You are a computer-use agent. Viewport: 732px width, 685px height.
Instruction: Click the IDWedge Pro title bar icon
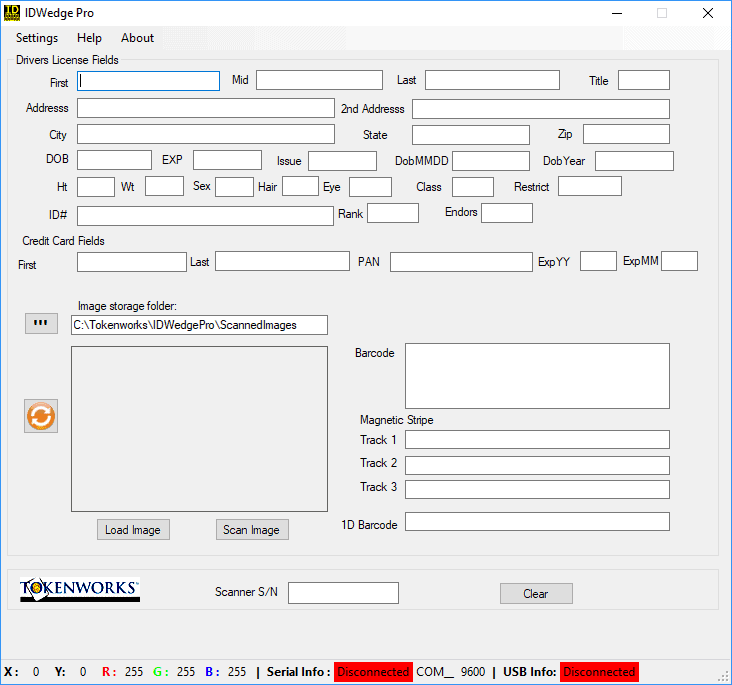pyautogui.click(x=12, y=13)
